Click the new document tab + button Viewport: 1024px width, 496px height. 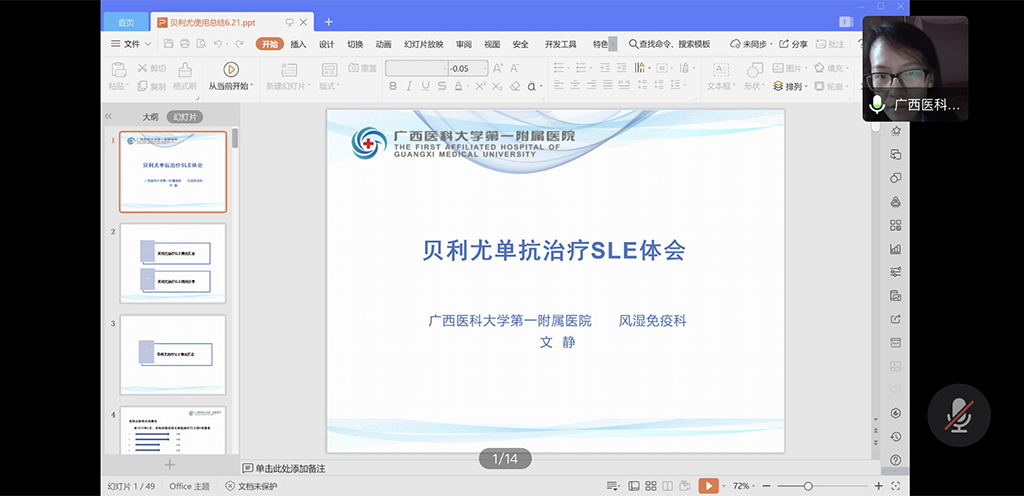point(328,22)
